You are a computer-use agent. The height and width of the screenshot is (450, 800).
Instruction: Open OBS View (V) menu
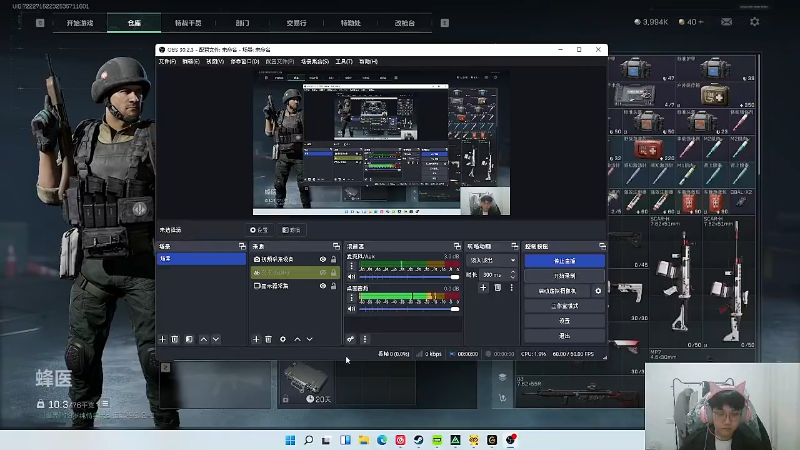(x=215, y=61)
